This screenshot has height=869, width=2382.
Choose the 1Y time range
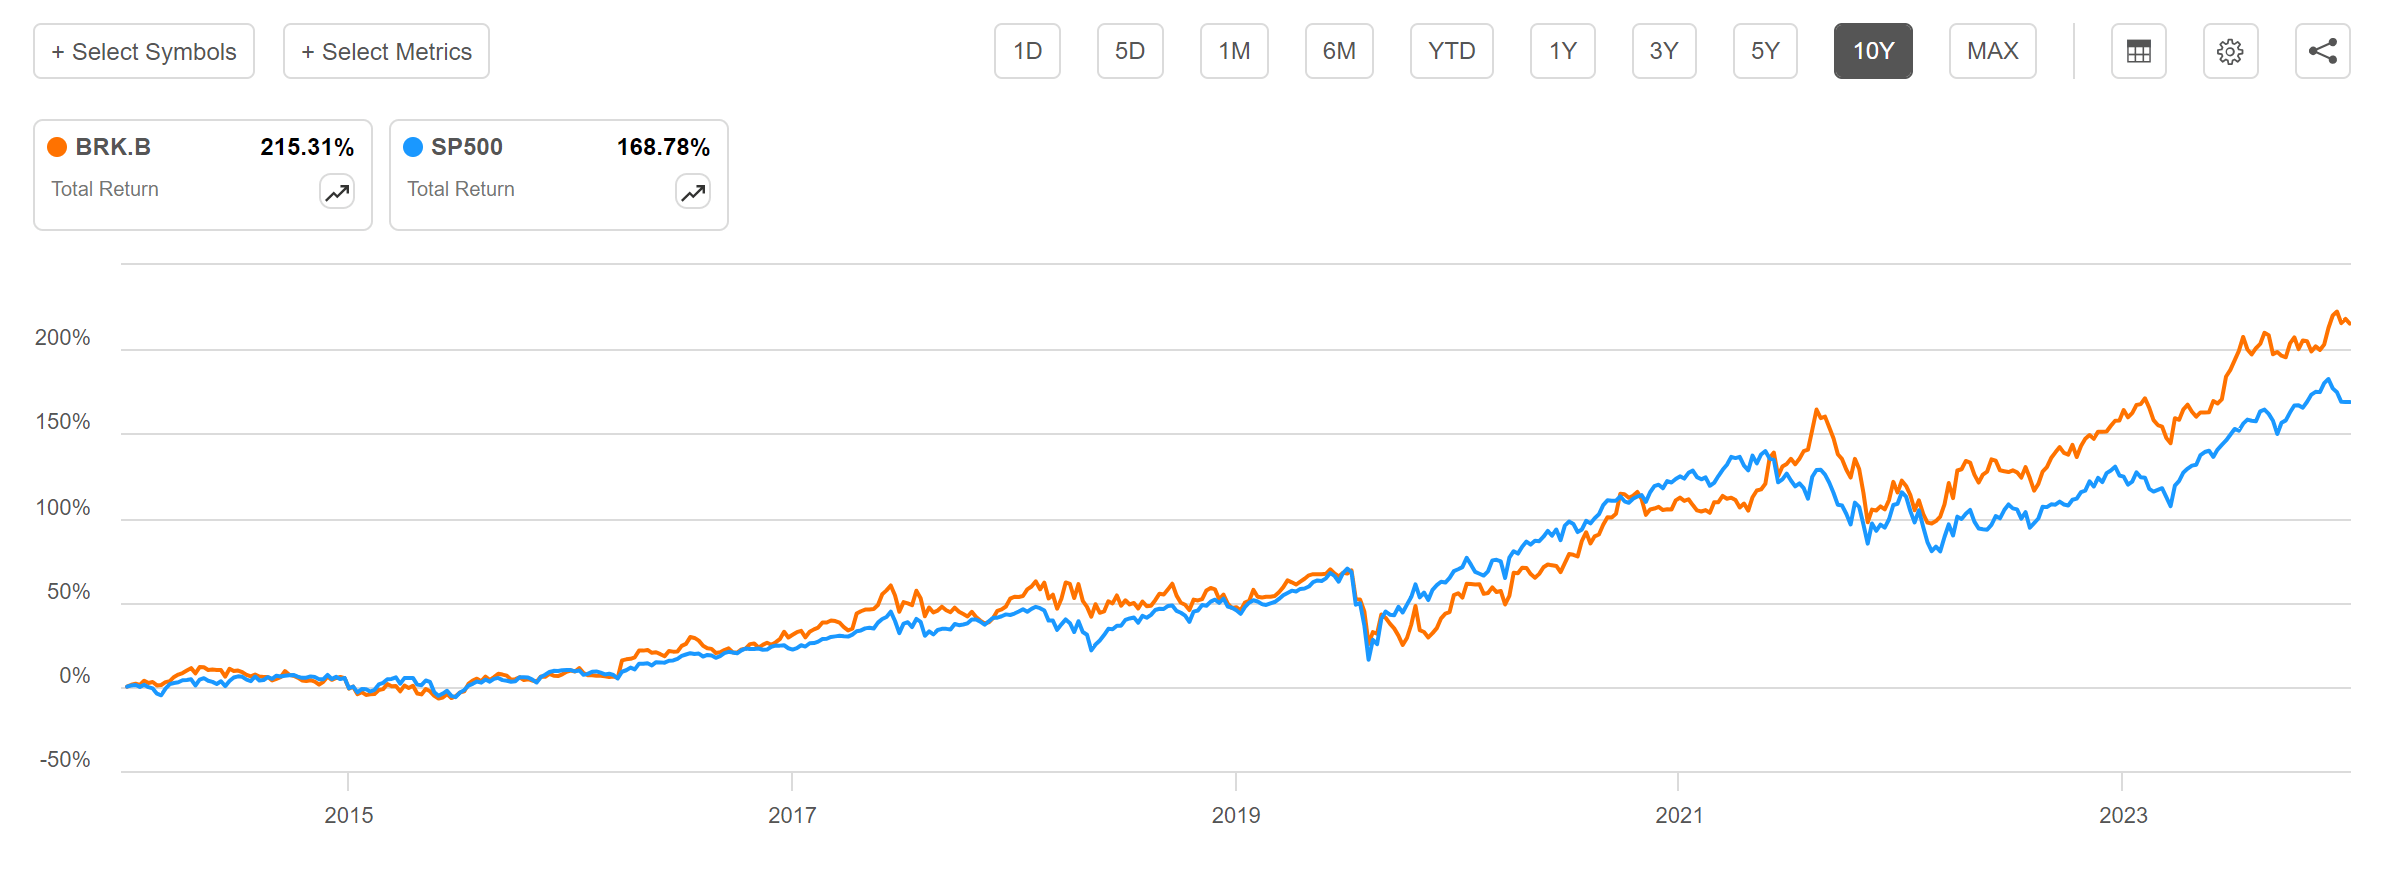coord(1562,51)
